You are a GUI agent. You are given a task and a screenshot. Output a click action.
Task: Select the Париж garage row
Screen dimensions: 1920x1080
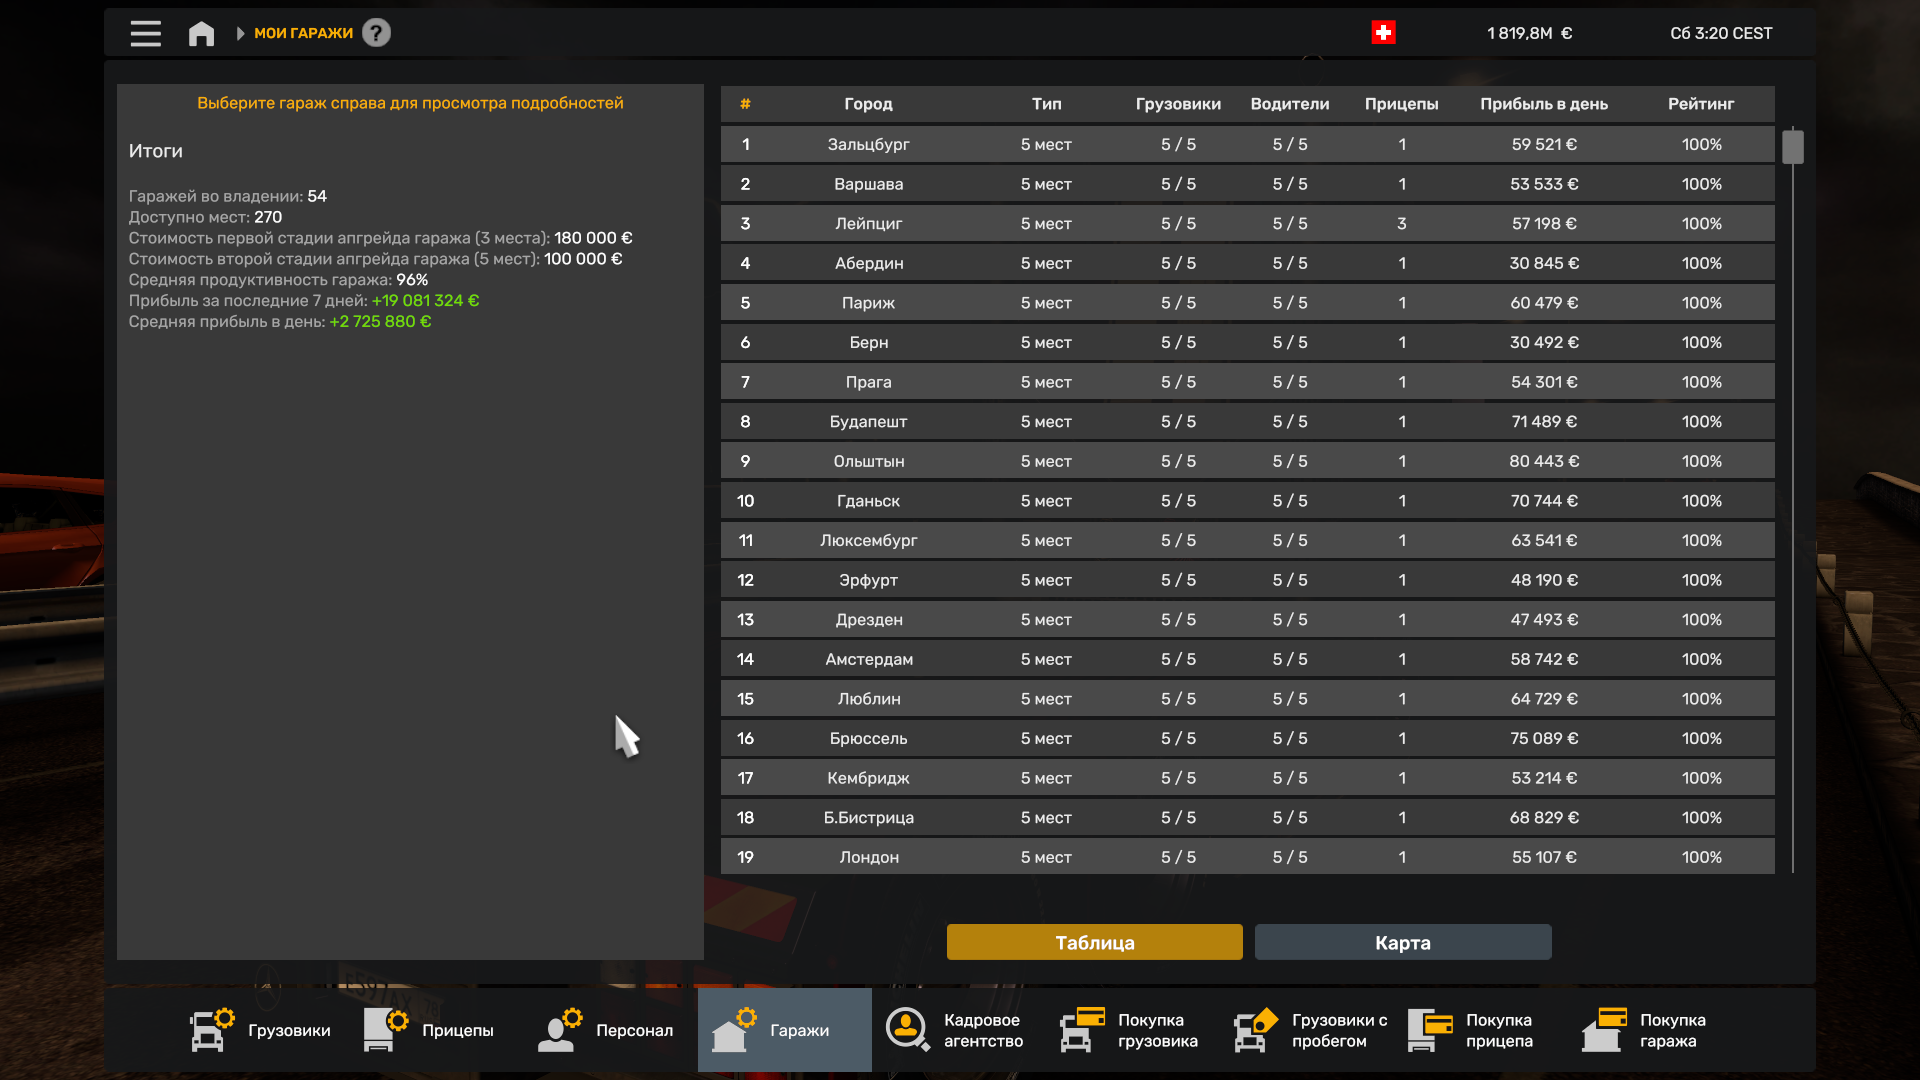coord(1247,303)
